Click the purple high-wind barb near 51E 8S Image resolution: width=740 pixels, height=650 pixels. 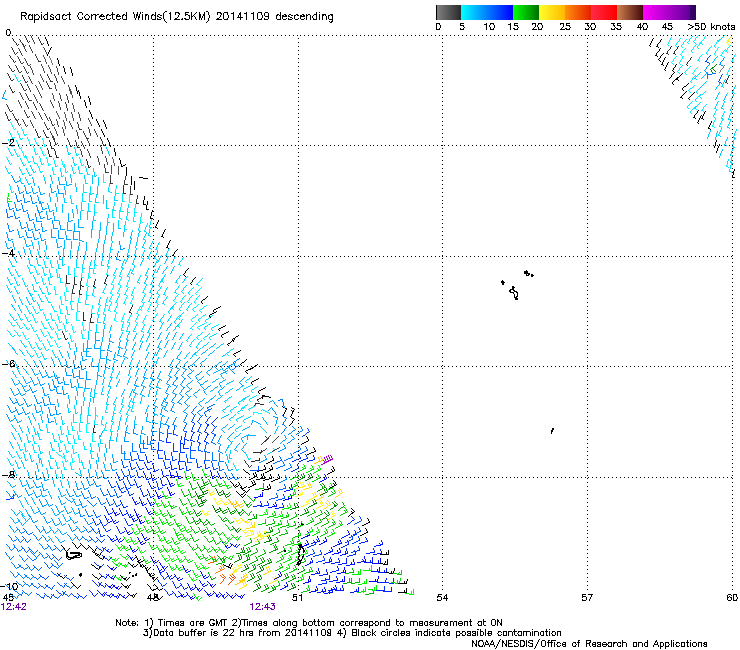pyautogui.click(x=327, y=459)
